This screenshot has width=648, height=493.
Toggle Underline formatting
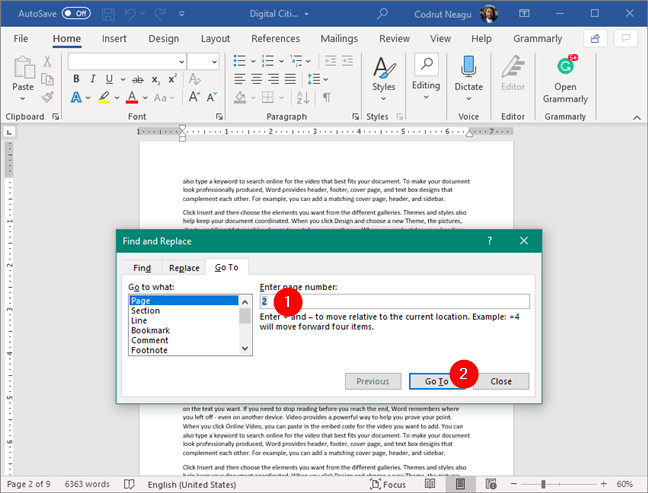tap(109, 79)
